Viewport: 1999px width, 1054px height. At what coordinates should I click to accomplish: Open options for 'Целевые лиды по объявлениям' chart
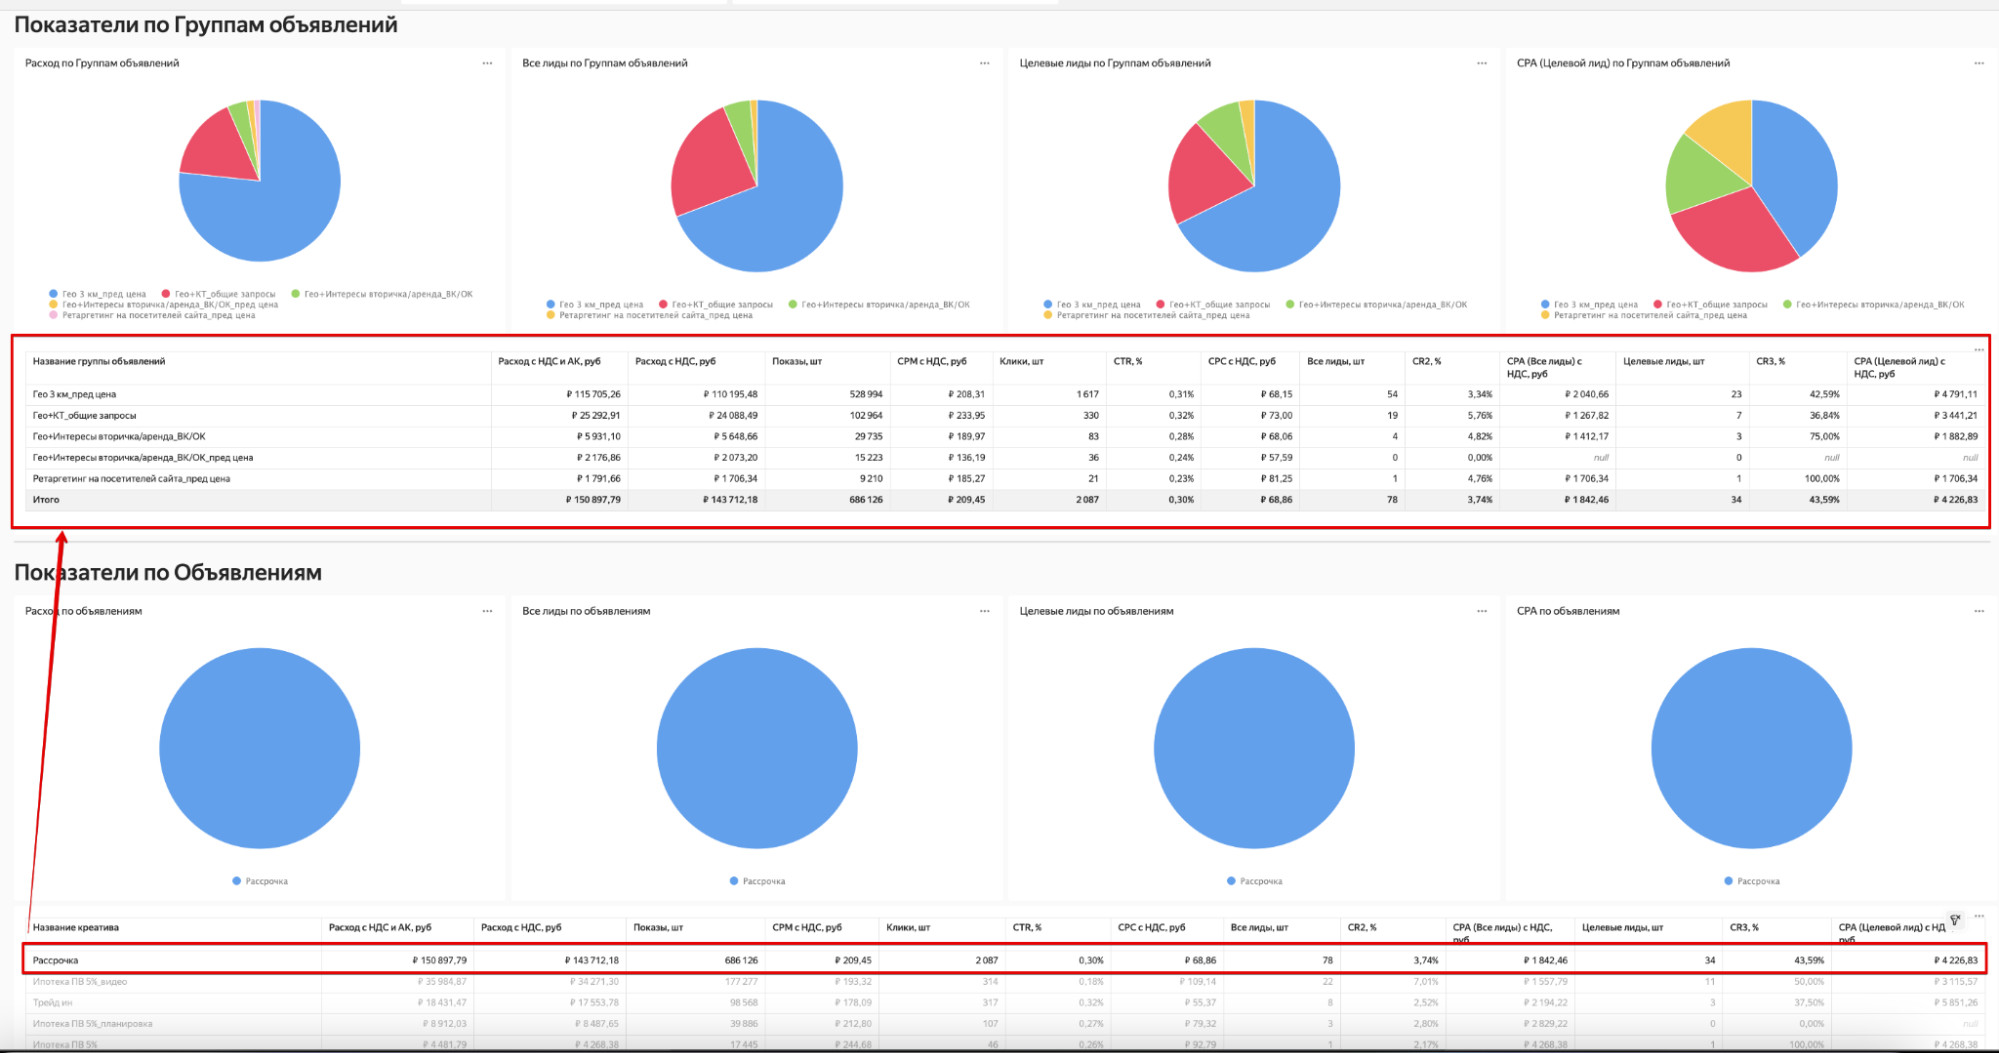[1481, 611]
